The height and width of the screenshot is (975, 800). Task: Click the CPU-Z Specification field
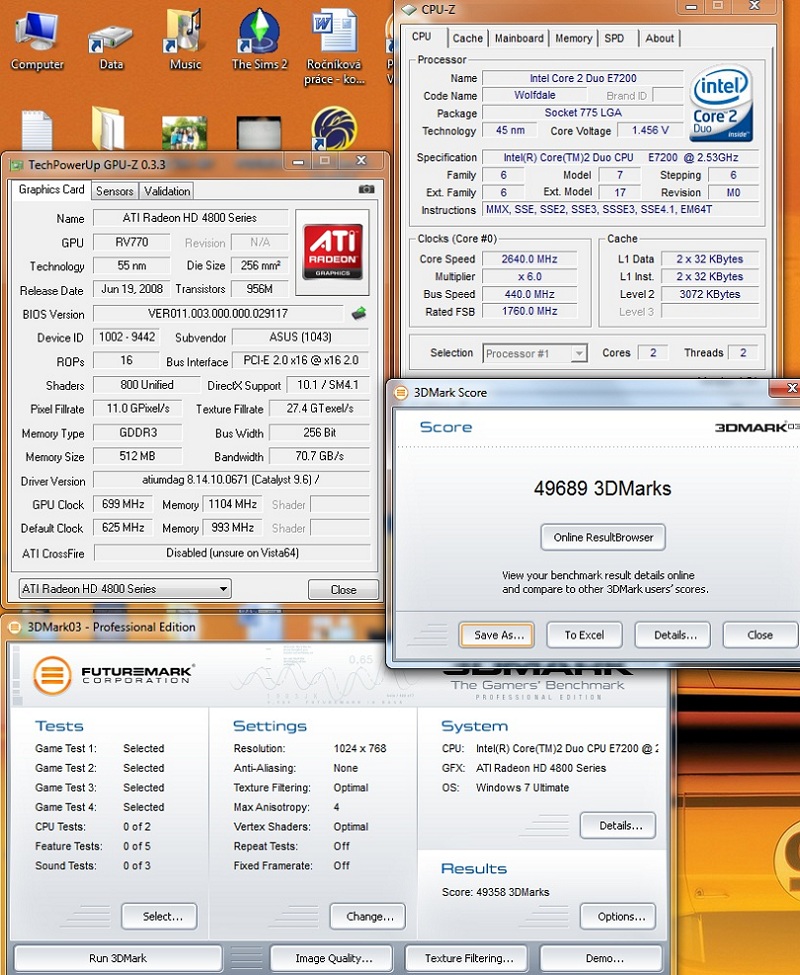point(620,158)
